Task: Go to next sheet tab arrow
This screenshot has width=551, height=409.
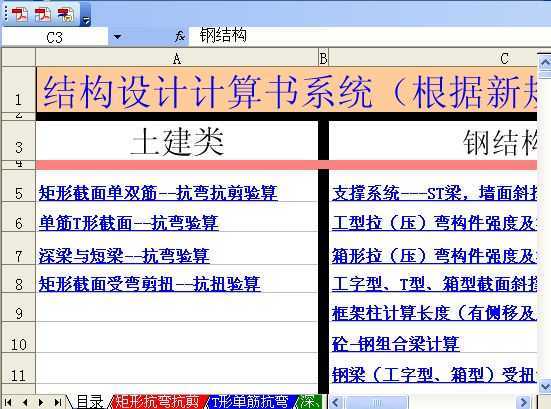Action: pyautogui.click(x=41, y=402)
